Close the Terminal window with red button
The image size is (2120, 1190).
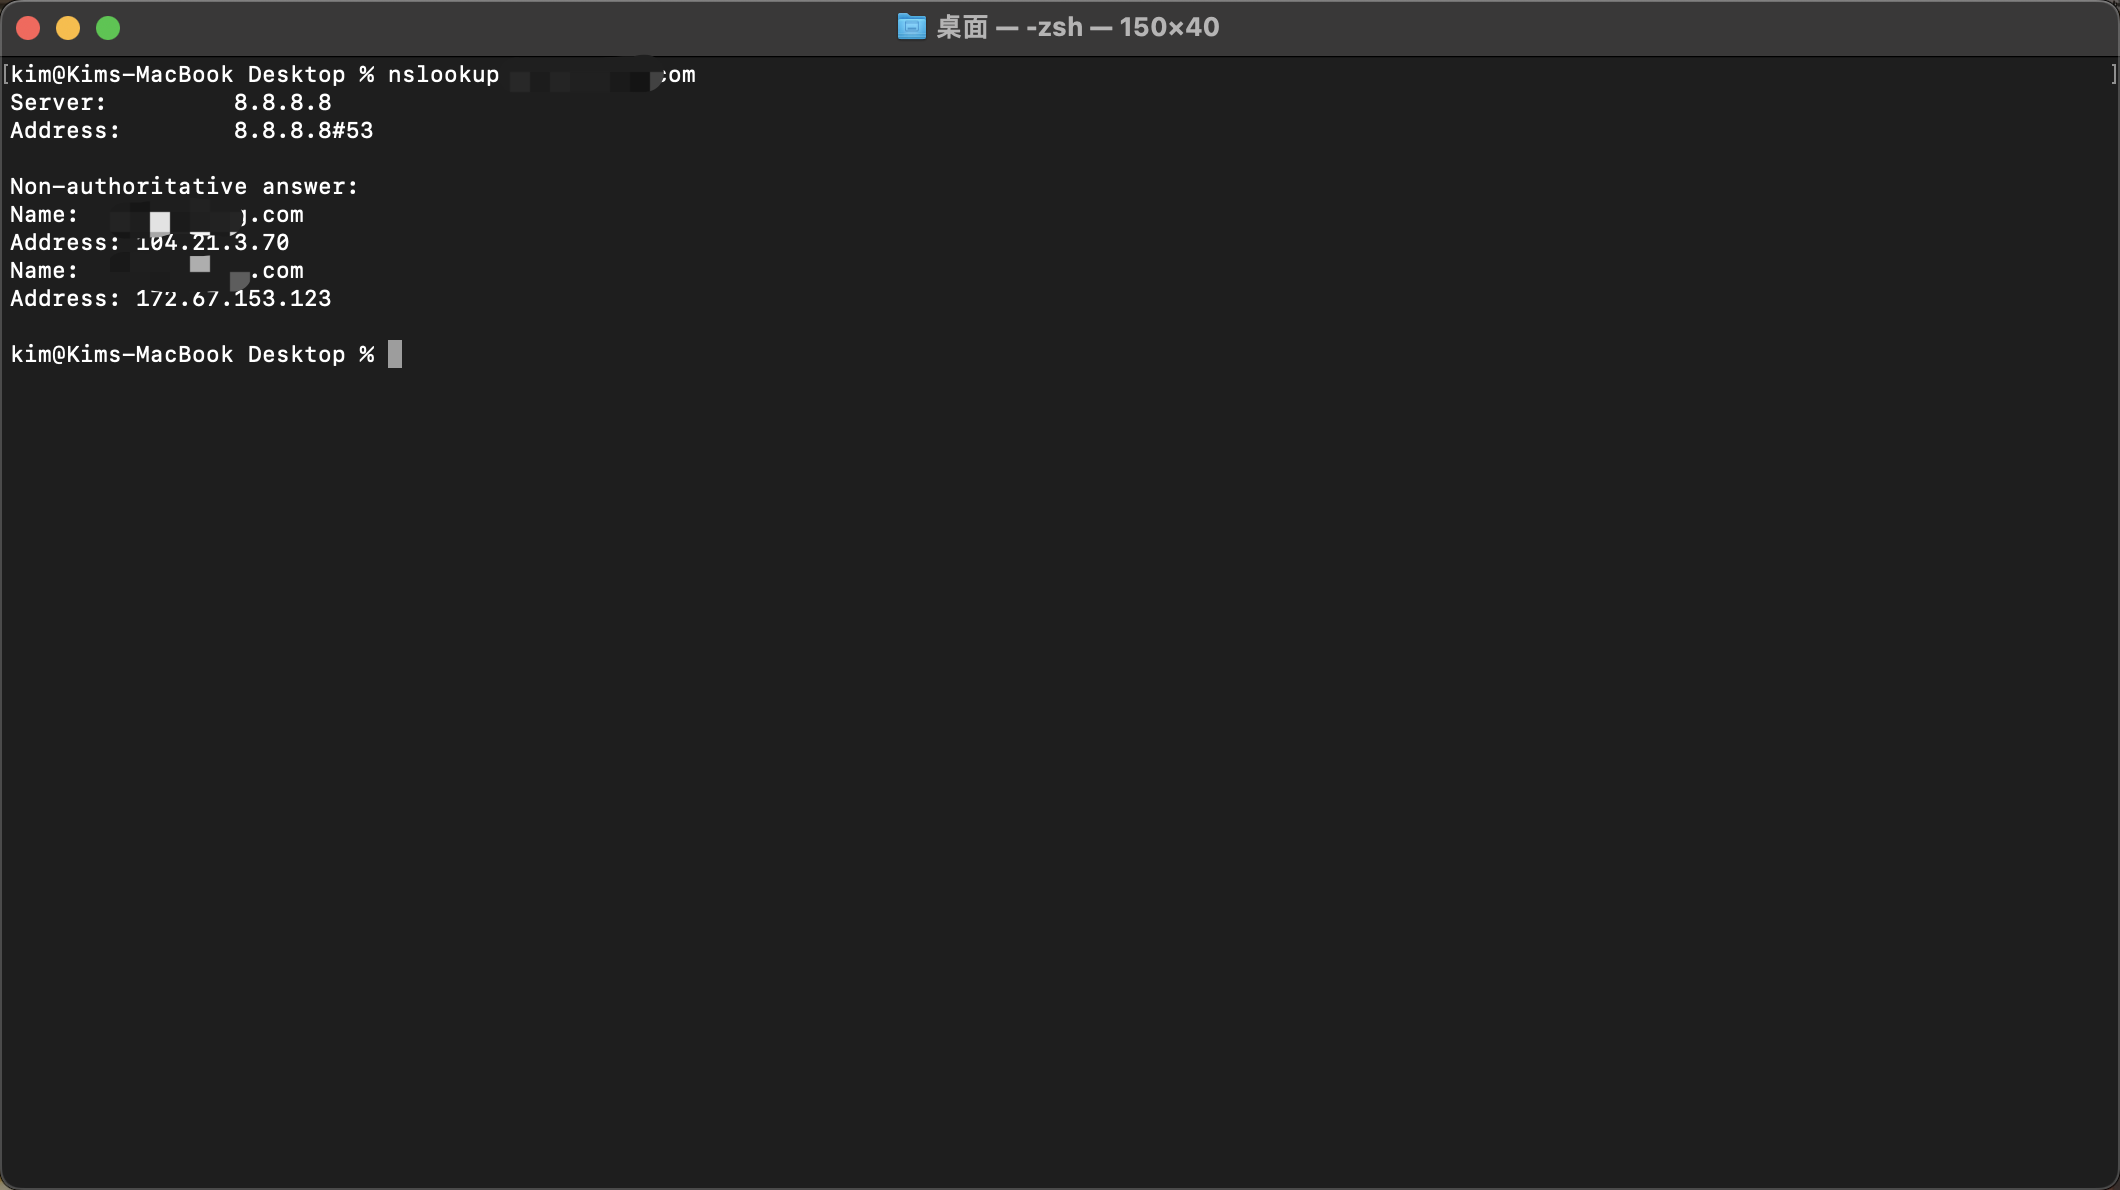pos(28,28)
